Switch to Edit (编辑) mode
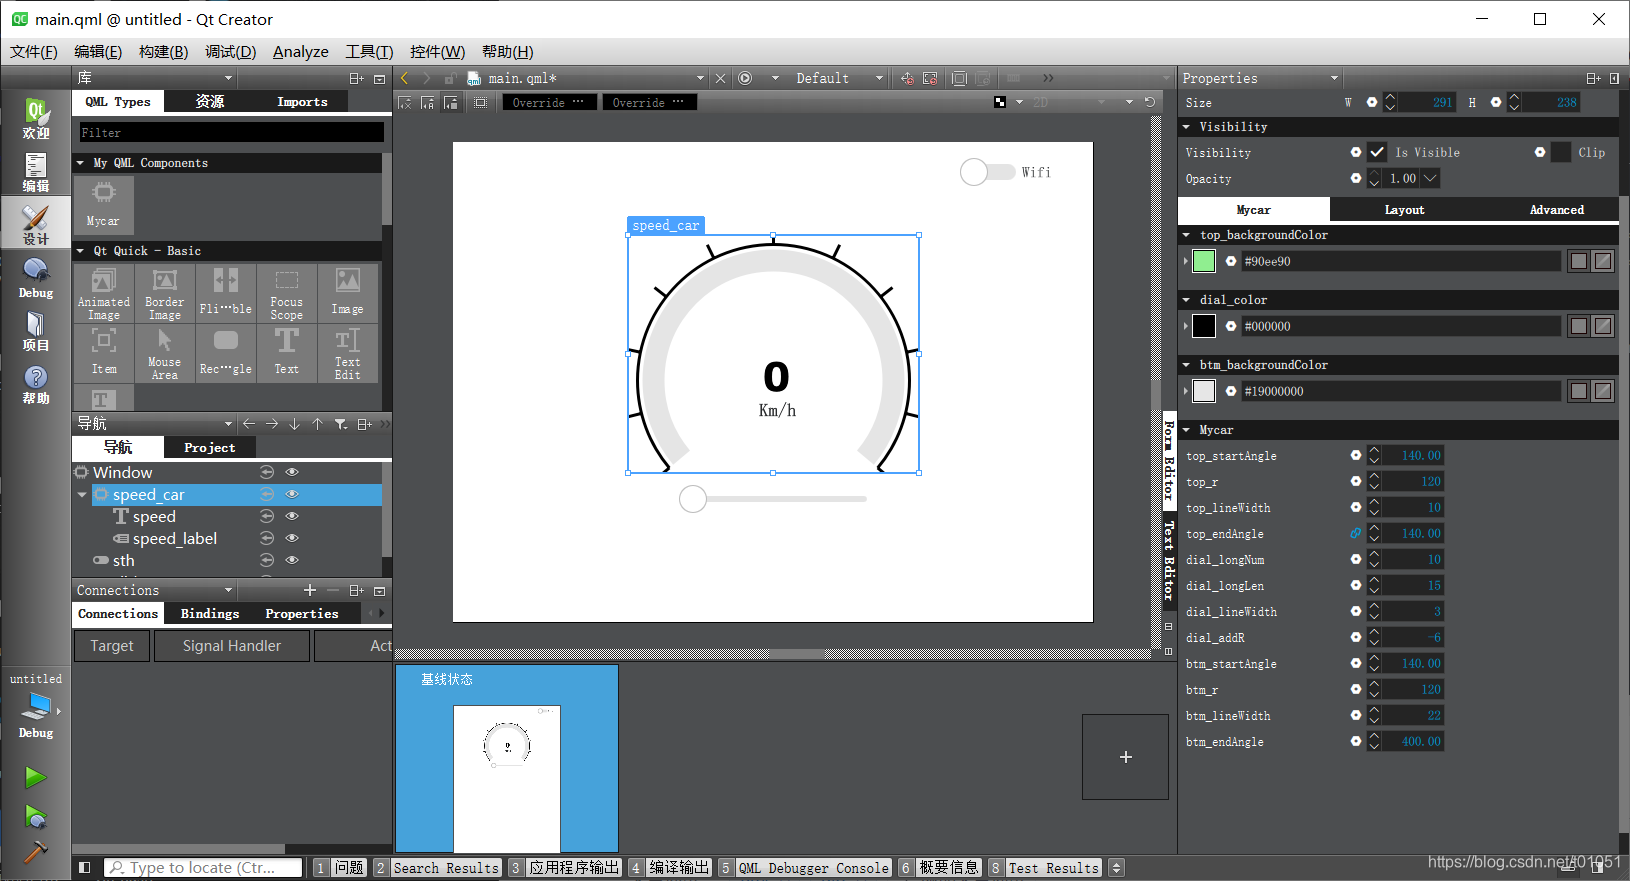 tap(36, 171)
